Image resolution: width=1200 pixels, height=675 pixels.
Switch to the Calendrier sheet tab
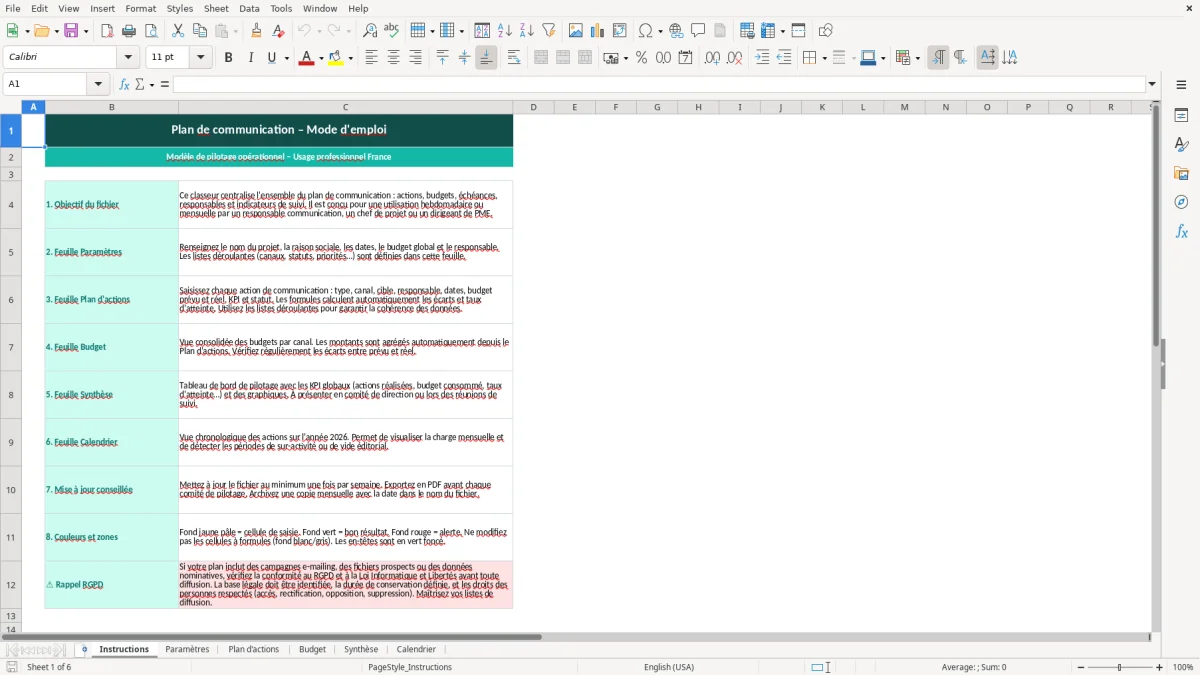tap(416, 649)
